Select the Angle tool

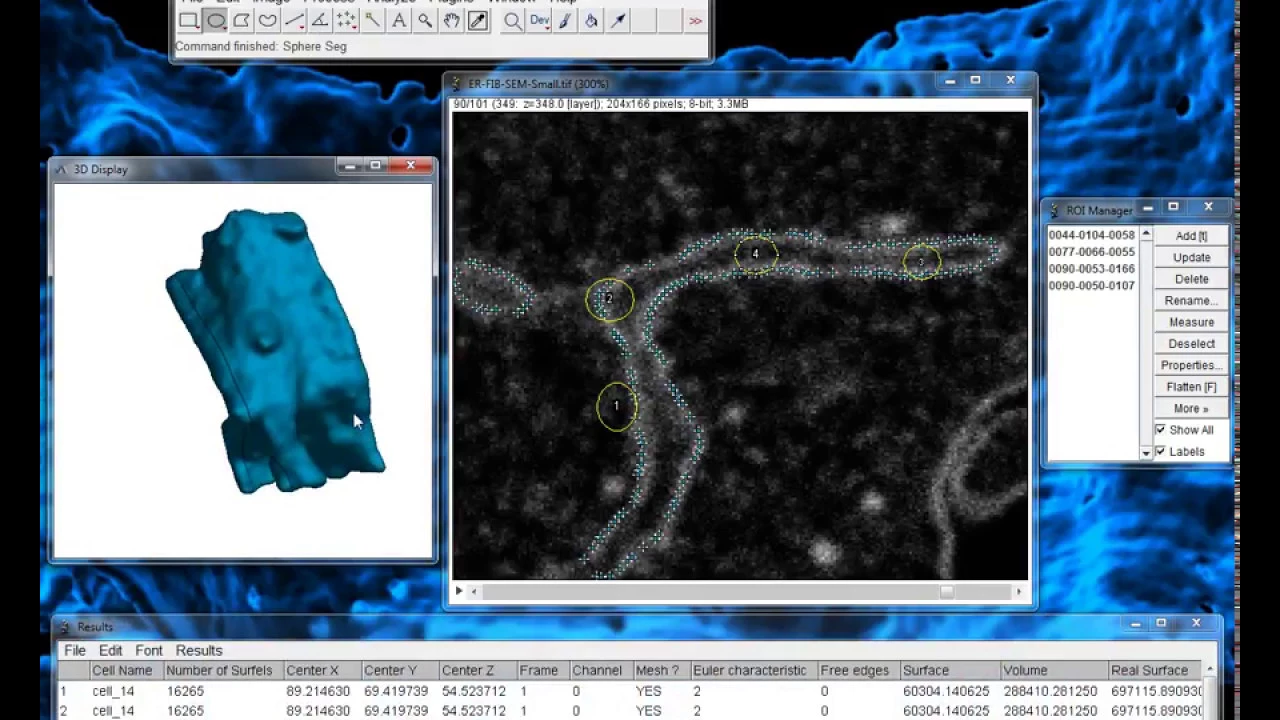point(320,20)
